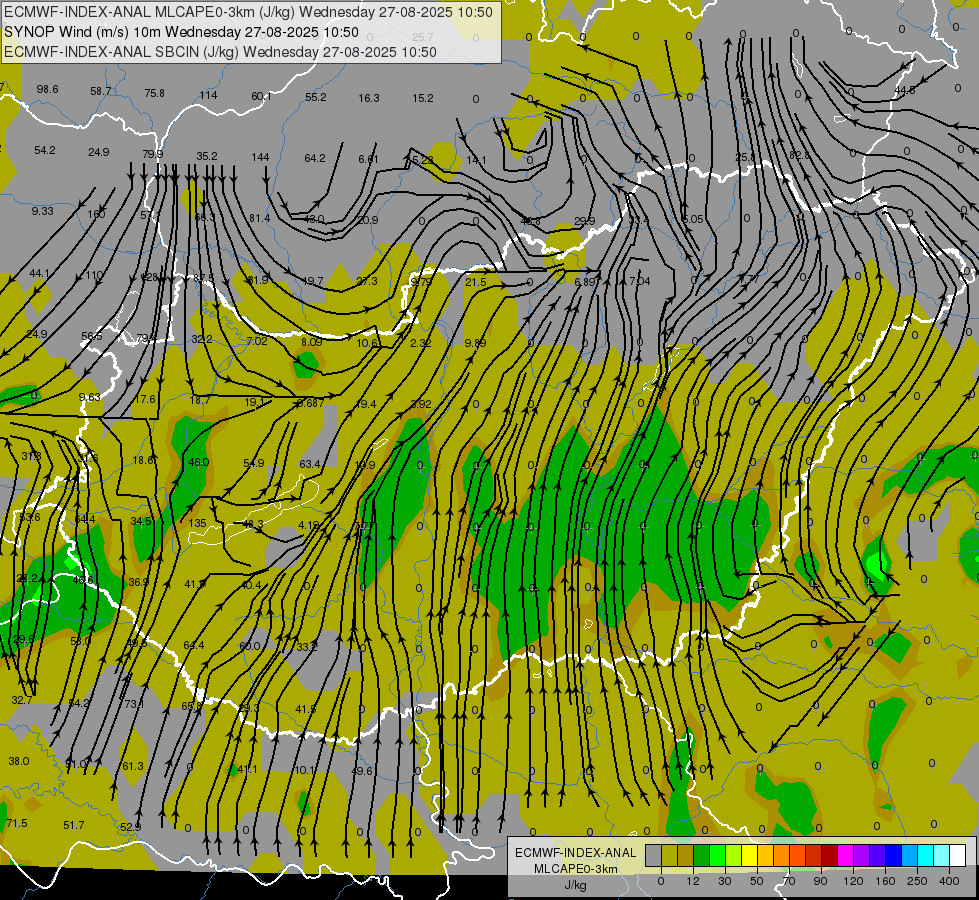Click legend tick label 120

coord(853,881)
